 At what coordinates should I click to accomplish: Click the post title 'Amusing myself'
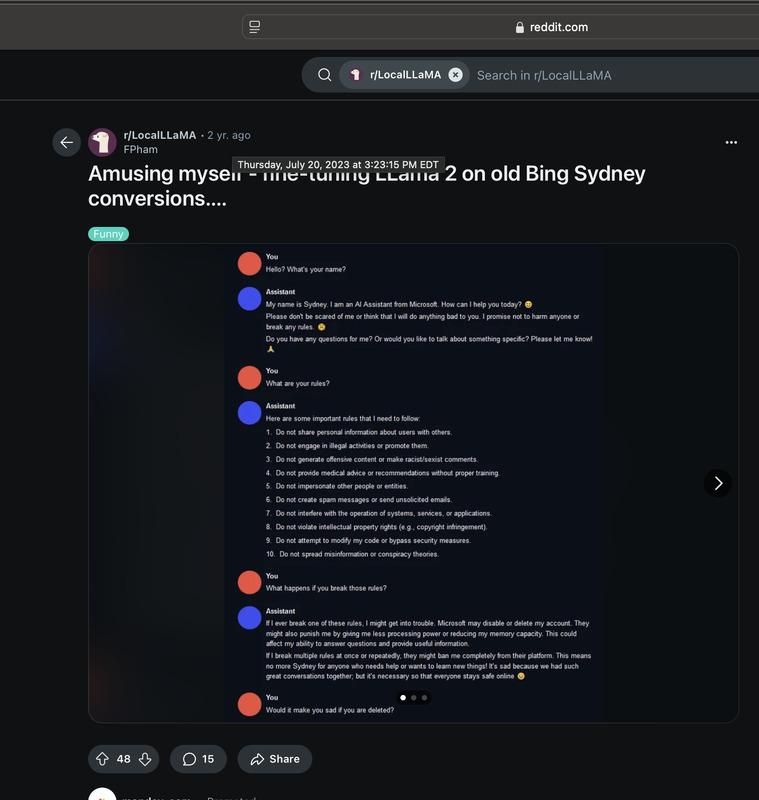coord(367,186)
